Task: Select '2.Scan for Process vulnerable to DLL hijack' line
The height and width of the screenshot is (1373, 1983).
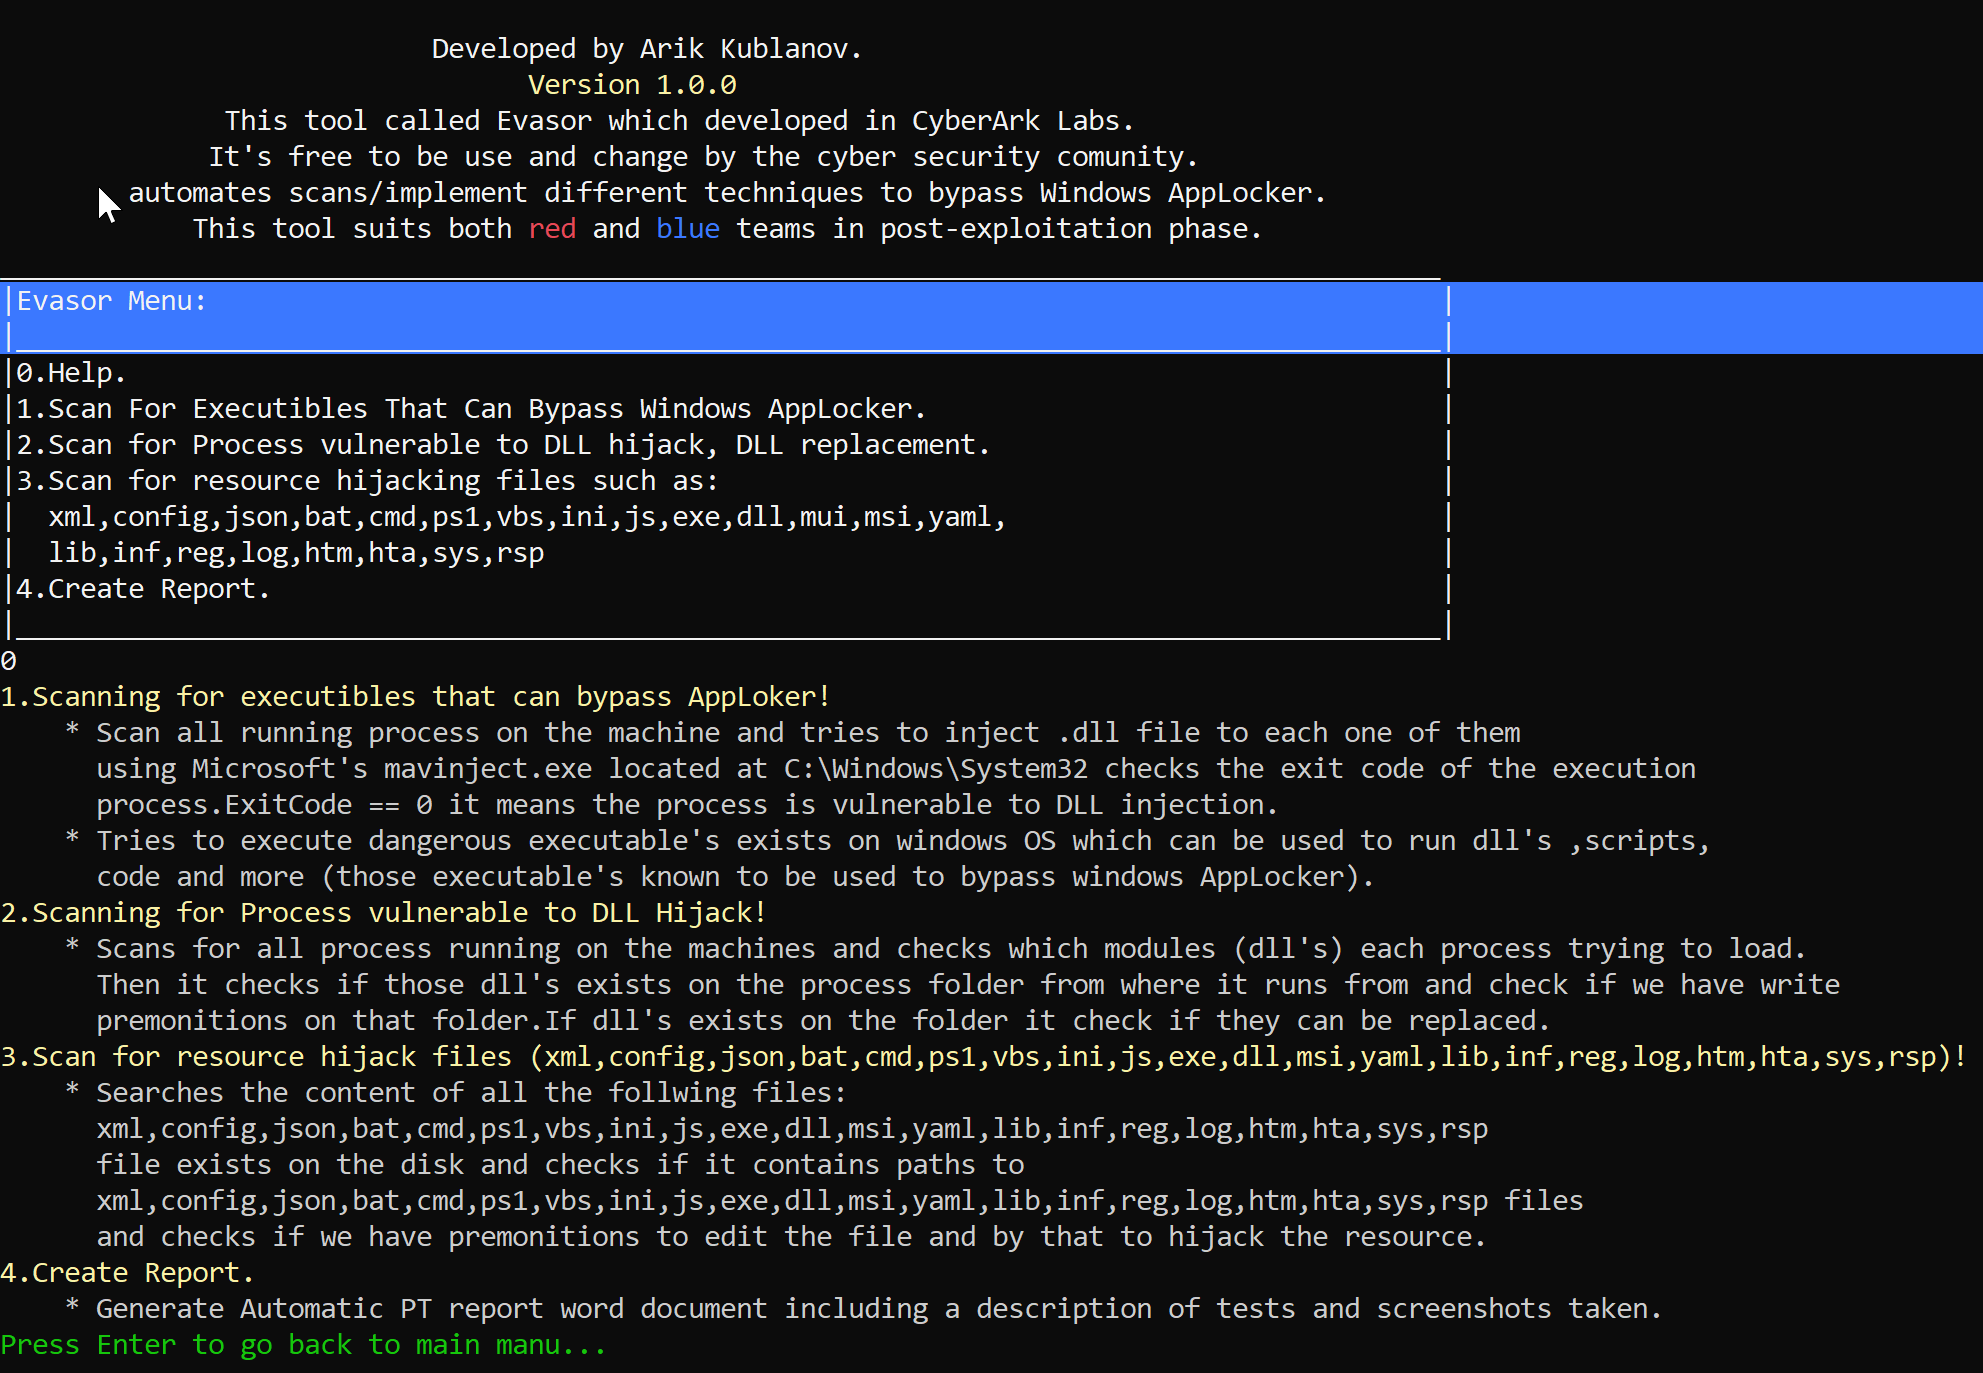Action: 503,445
